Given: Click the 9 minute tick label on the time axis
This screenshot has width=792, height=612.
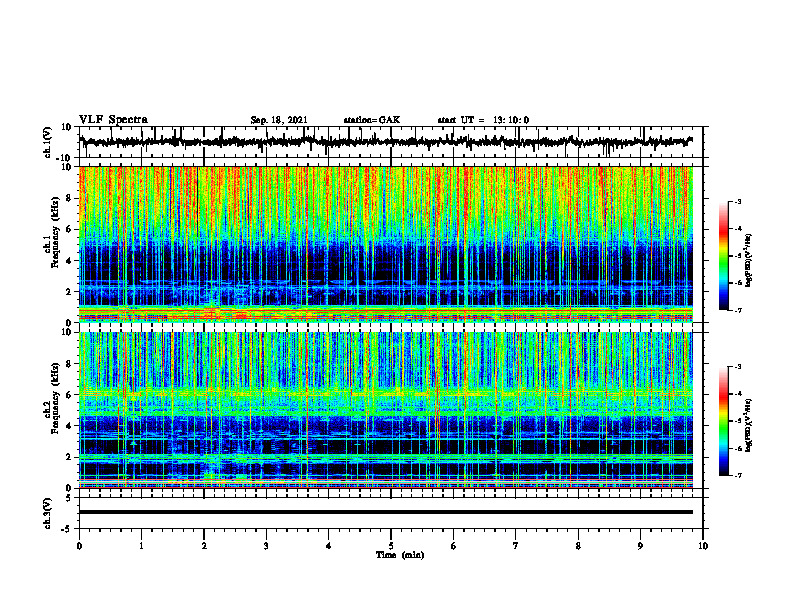Looking at the screenshot, I should pos(640,546).
